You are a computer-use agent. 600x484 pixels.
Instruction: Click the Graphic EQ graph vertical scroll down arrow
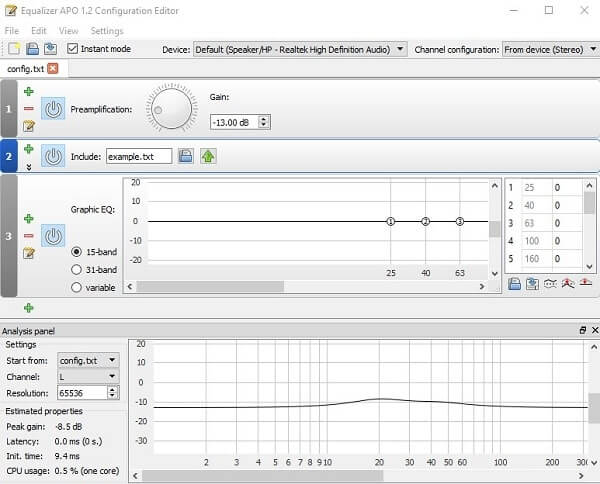point(495,274)
